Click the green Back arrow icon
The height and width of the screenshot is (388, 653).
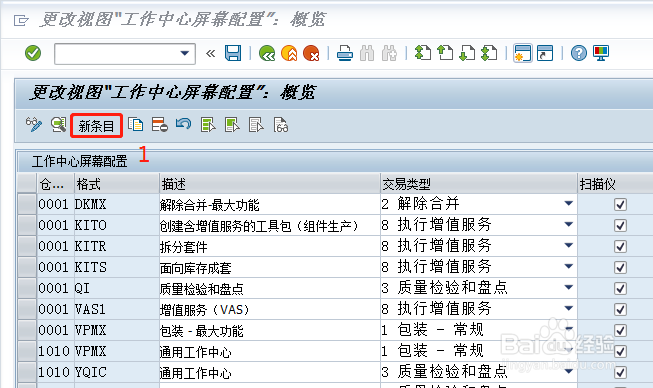pyautogui.click(x=267, y=53)
